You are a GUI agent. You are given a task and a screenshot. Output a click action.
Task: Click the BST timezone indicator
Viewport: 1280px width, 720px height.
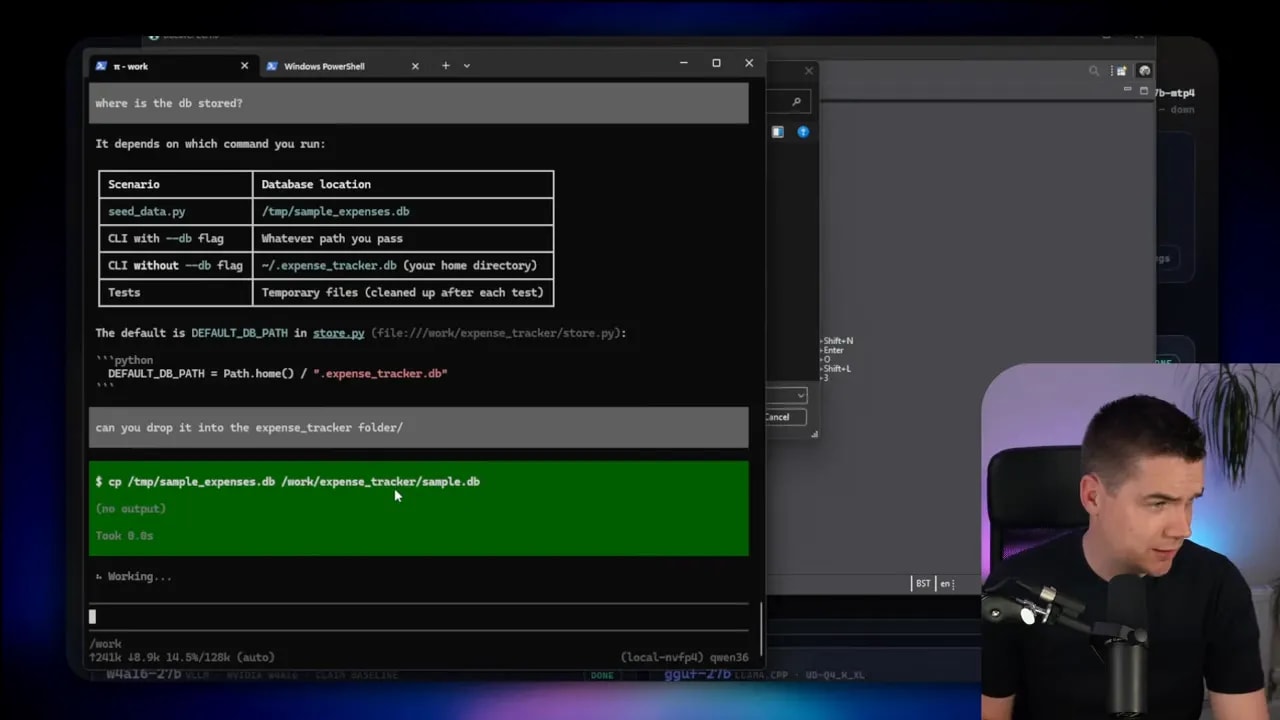923,583
